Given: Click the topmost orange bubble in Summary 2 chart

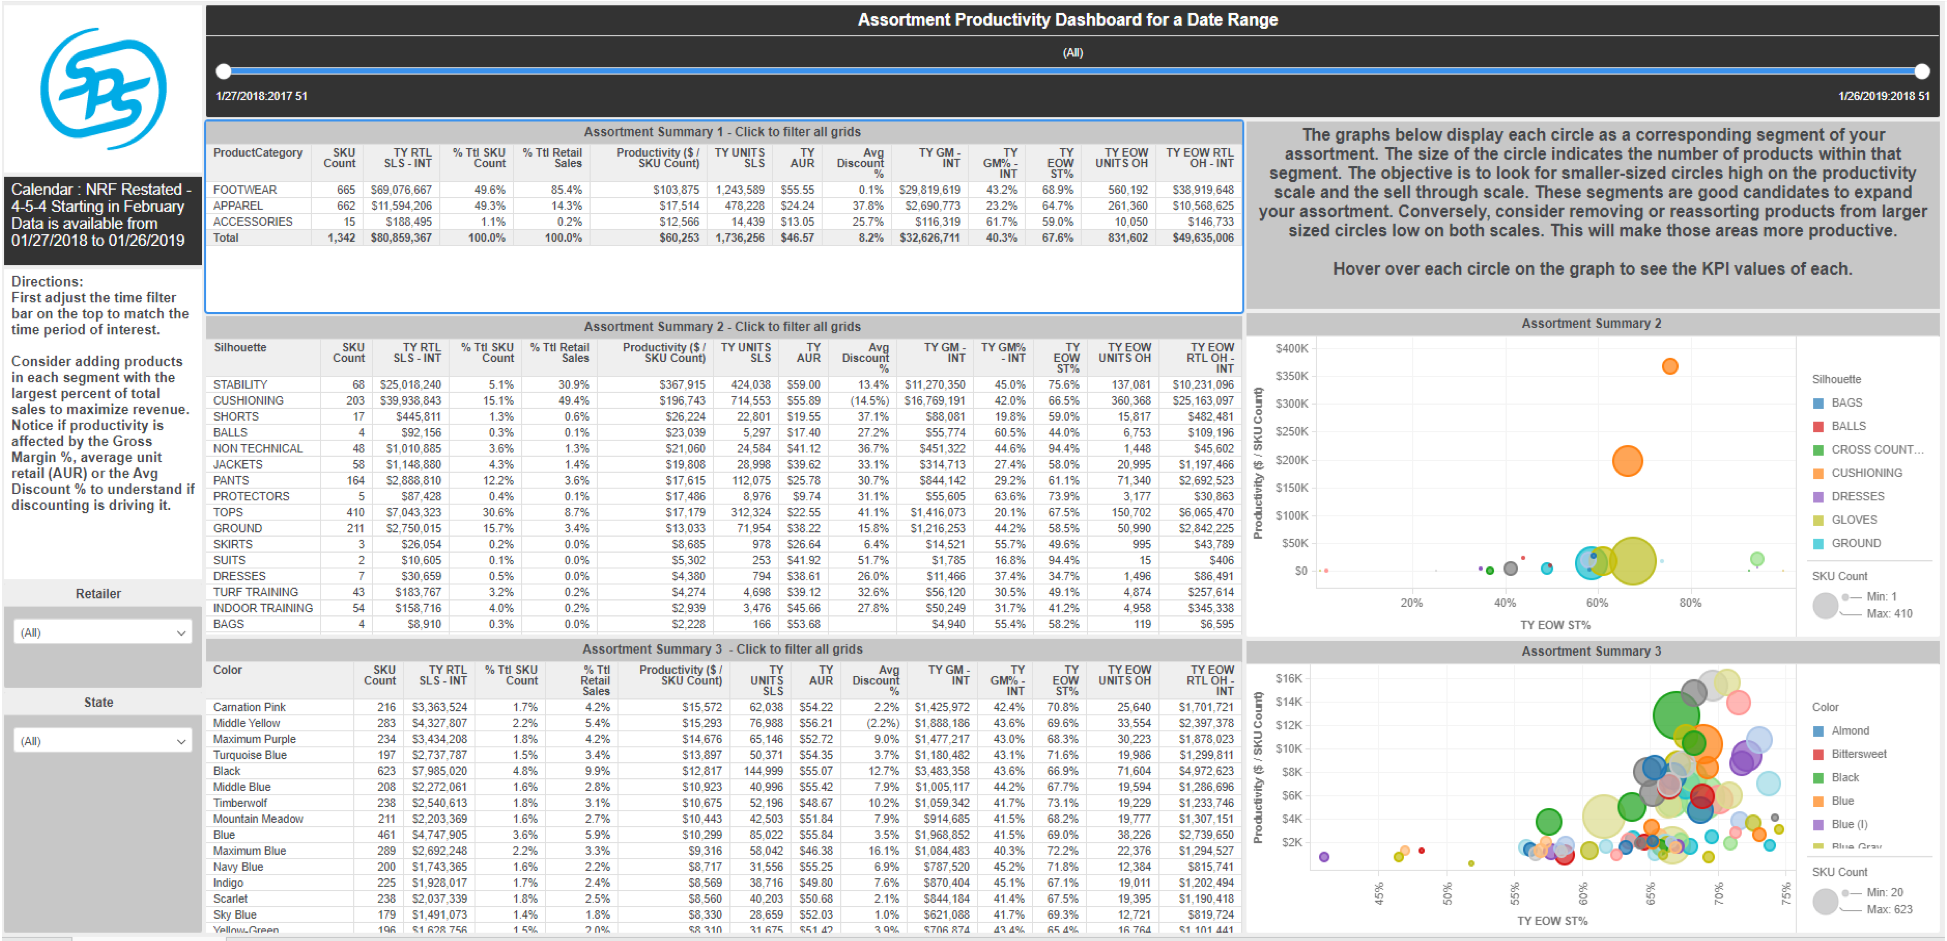Looking at the screenshot, I should tap(1670, 367).
